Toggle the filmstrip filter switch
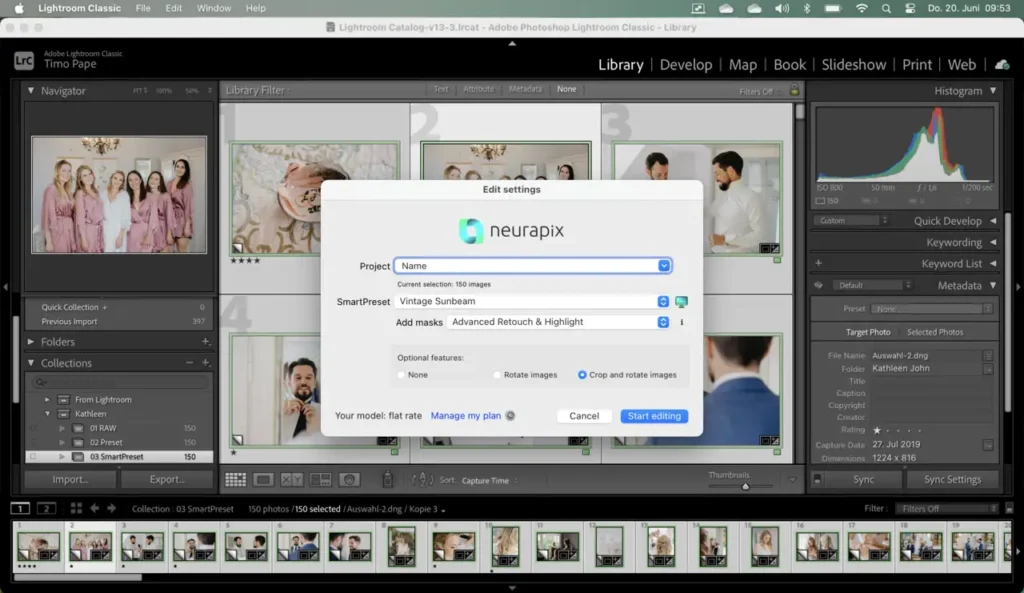 point(1009,508)
